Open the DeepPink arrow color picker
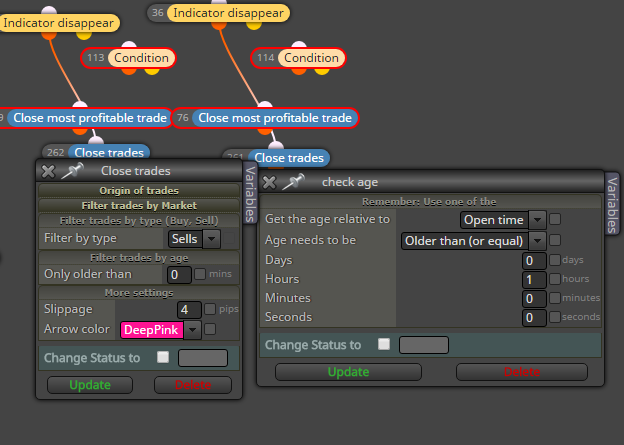Viewport: 624px width, 445px height. coord(152,330)
